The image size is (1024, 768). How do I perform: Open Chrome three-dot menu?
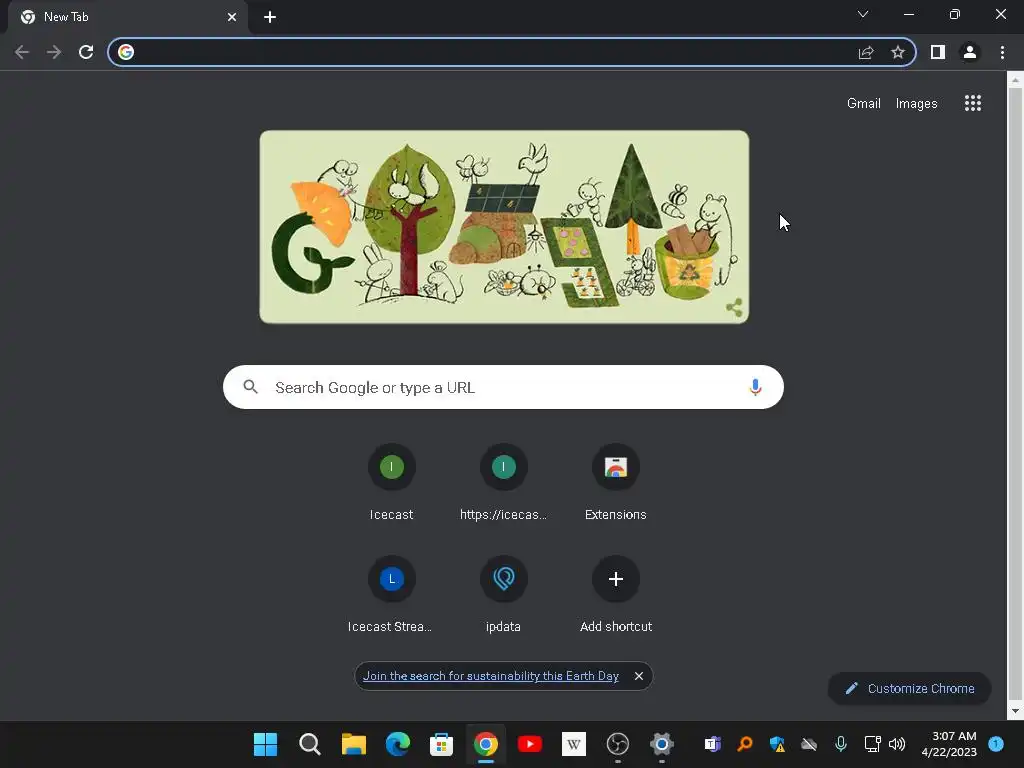pos(1002,52)
